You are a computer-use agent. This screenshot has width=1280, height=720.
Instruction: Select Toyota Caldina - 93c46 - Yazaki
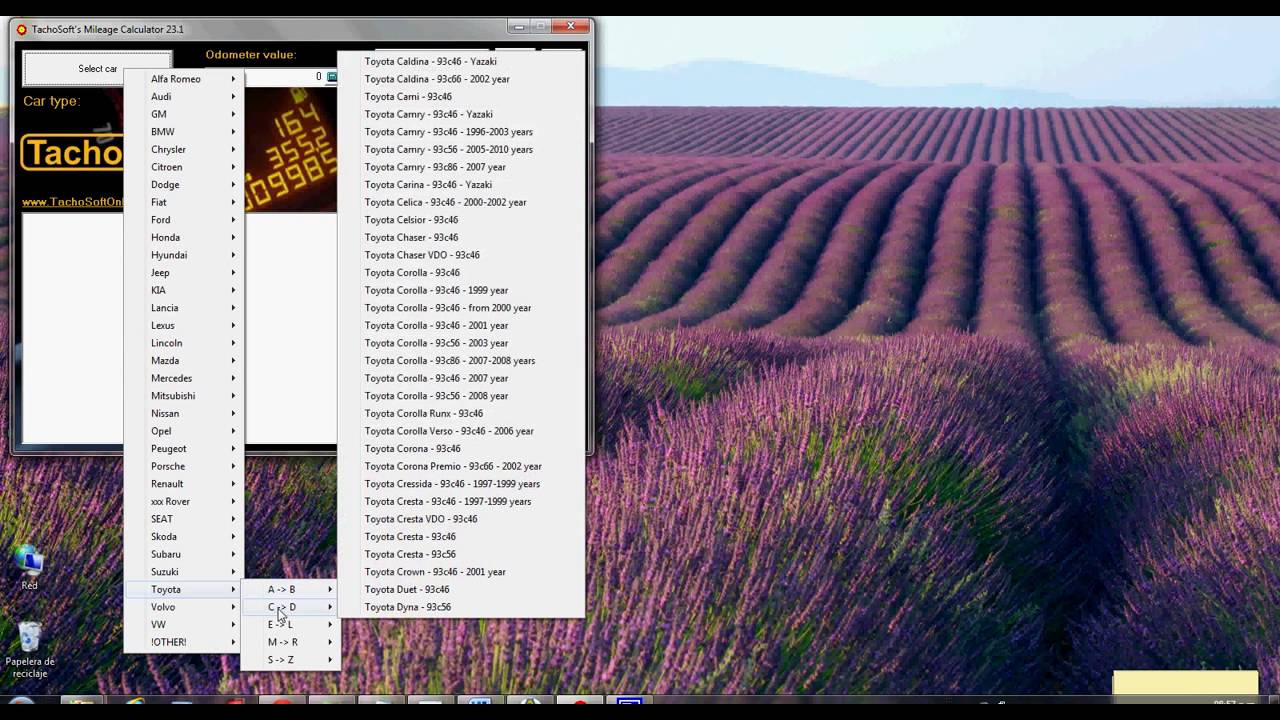tap(461, 61)
